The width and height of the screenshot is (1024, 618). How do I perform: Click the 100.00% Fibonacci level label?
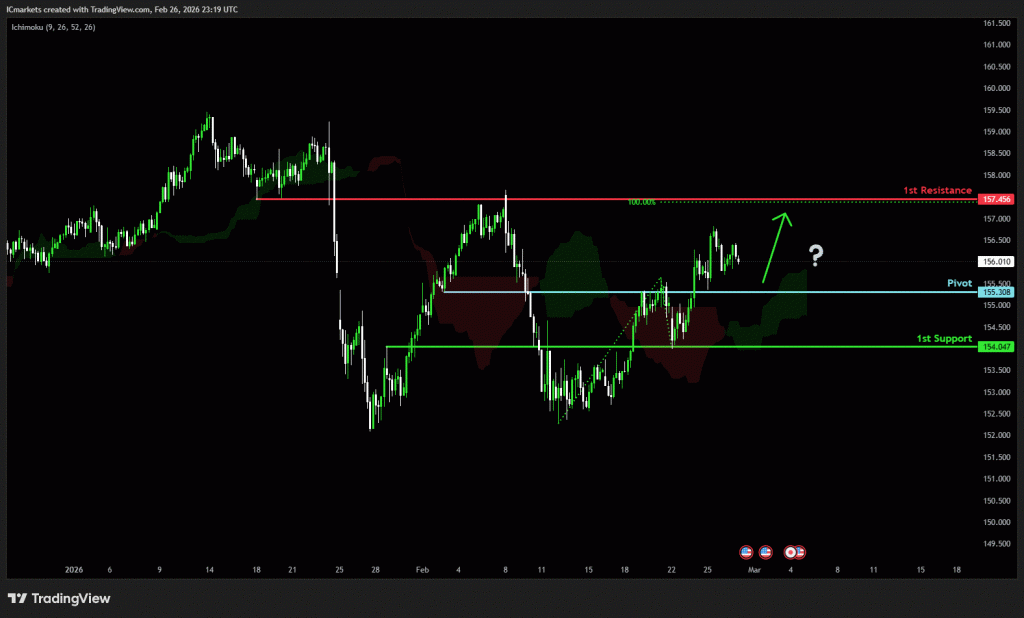[641, 202]
